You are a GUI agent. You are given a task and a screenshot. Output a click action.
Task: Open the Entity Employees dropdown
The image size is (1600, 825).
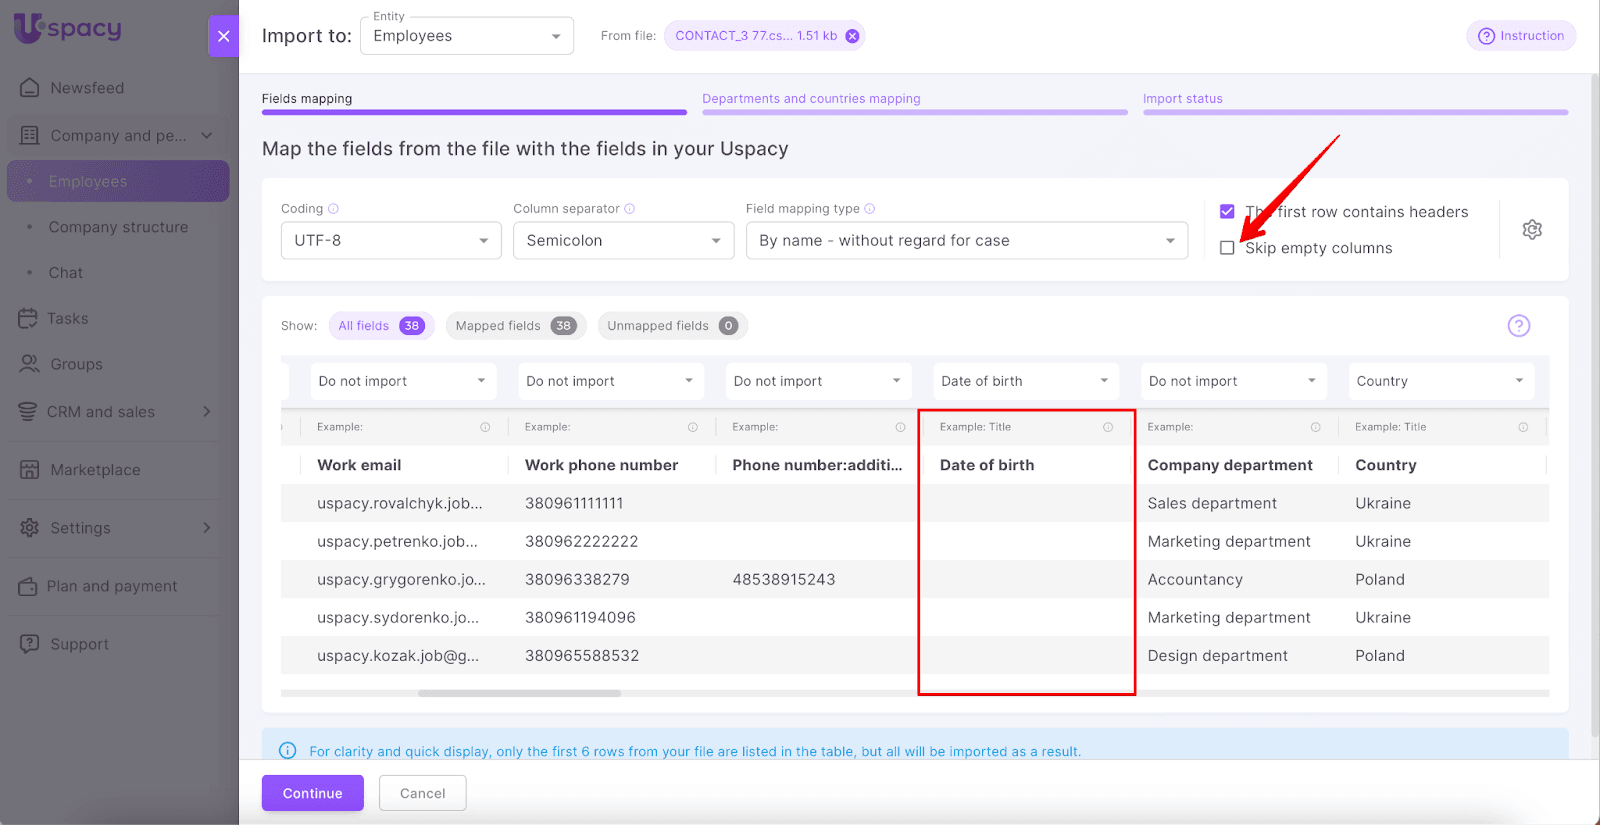click(x=466, y=37)
